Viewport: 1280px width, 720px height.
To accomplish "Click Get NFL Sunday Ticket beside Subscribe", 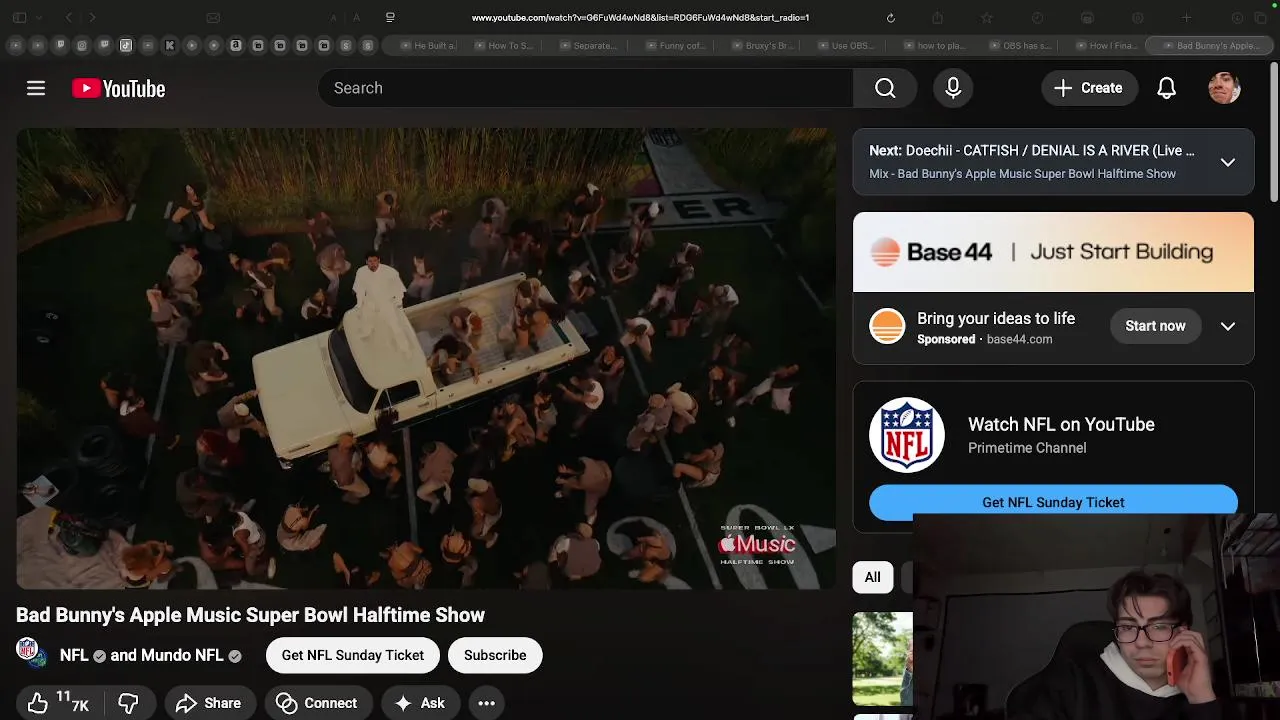I will [353, 655].
